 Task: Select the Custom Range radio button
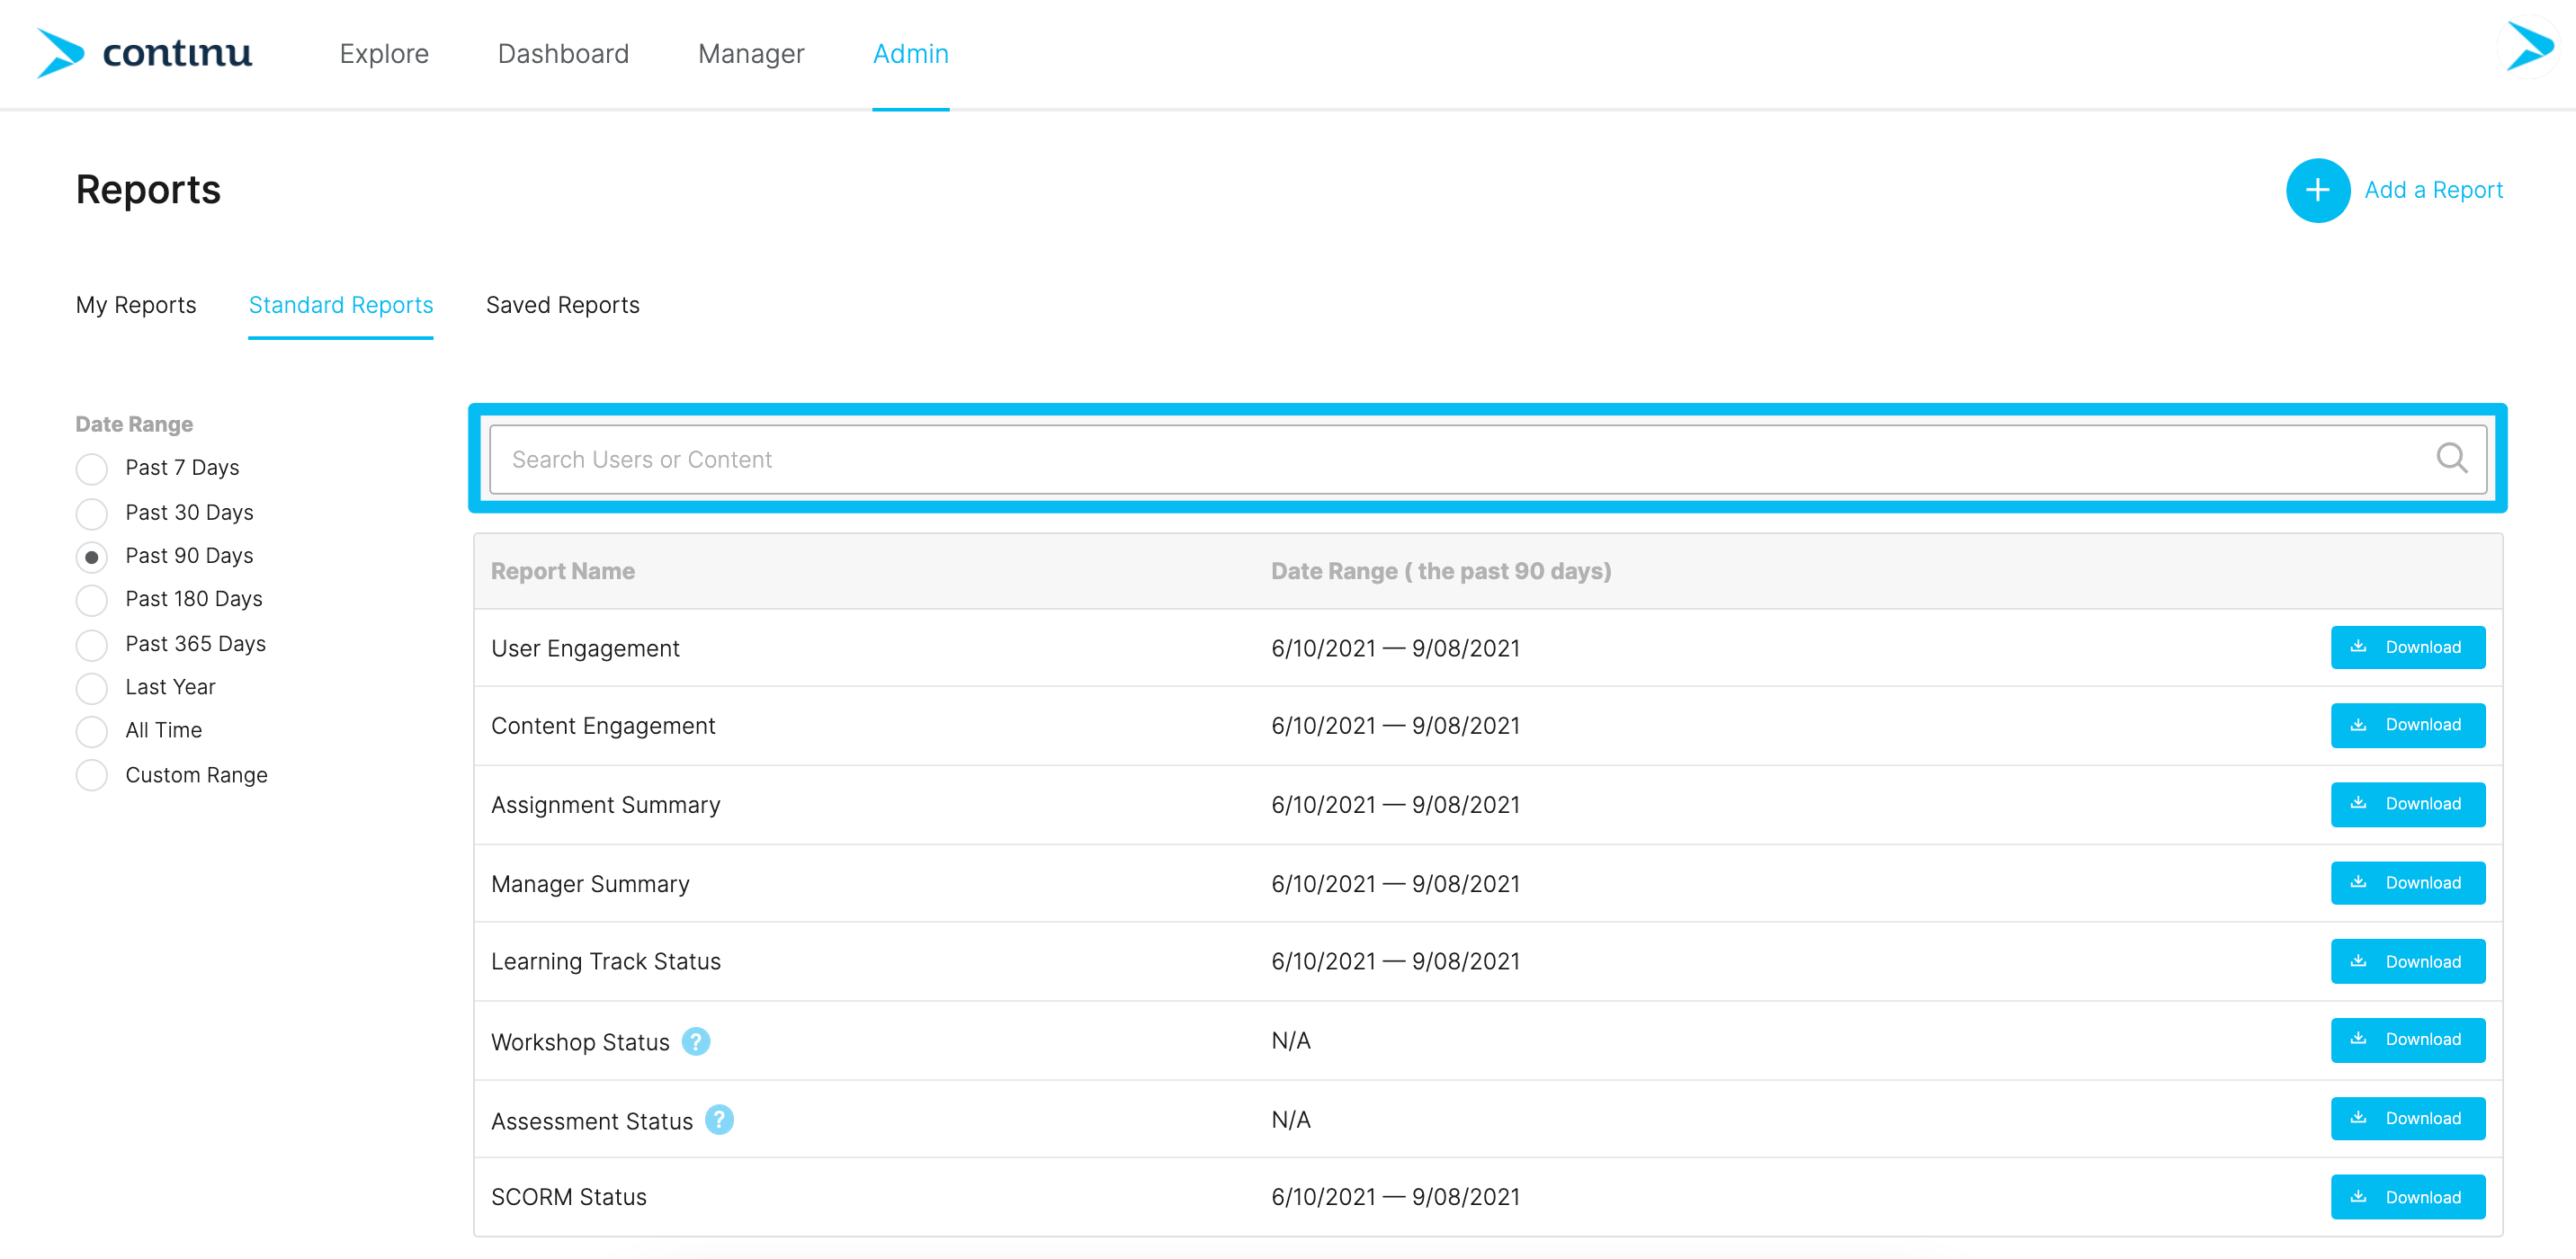pos(92,775)
